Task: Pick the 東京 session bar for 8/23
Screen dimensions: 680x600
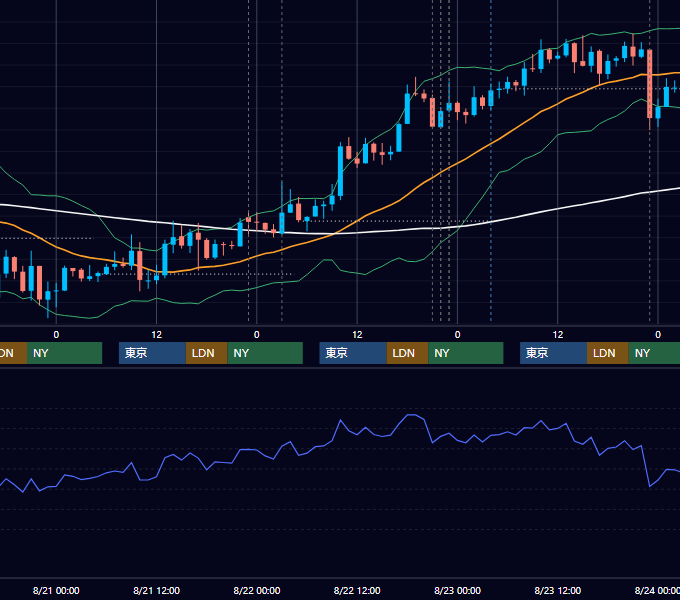Action: [x=553, y=353]
